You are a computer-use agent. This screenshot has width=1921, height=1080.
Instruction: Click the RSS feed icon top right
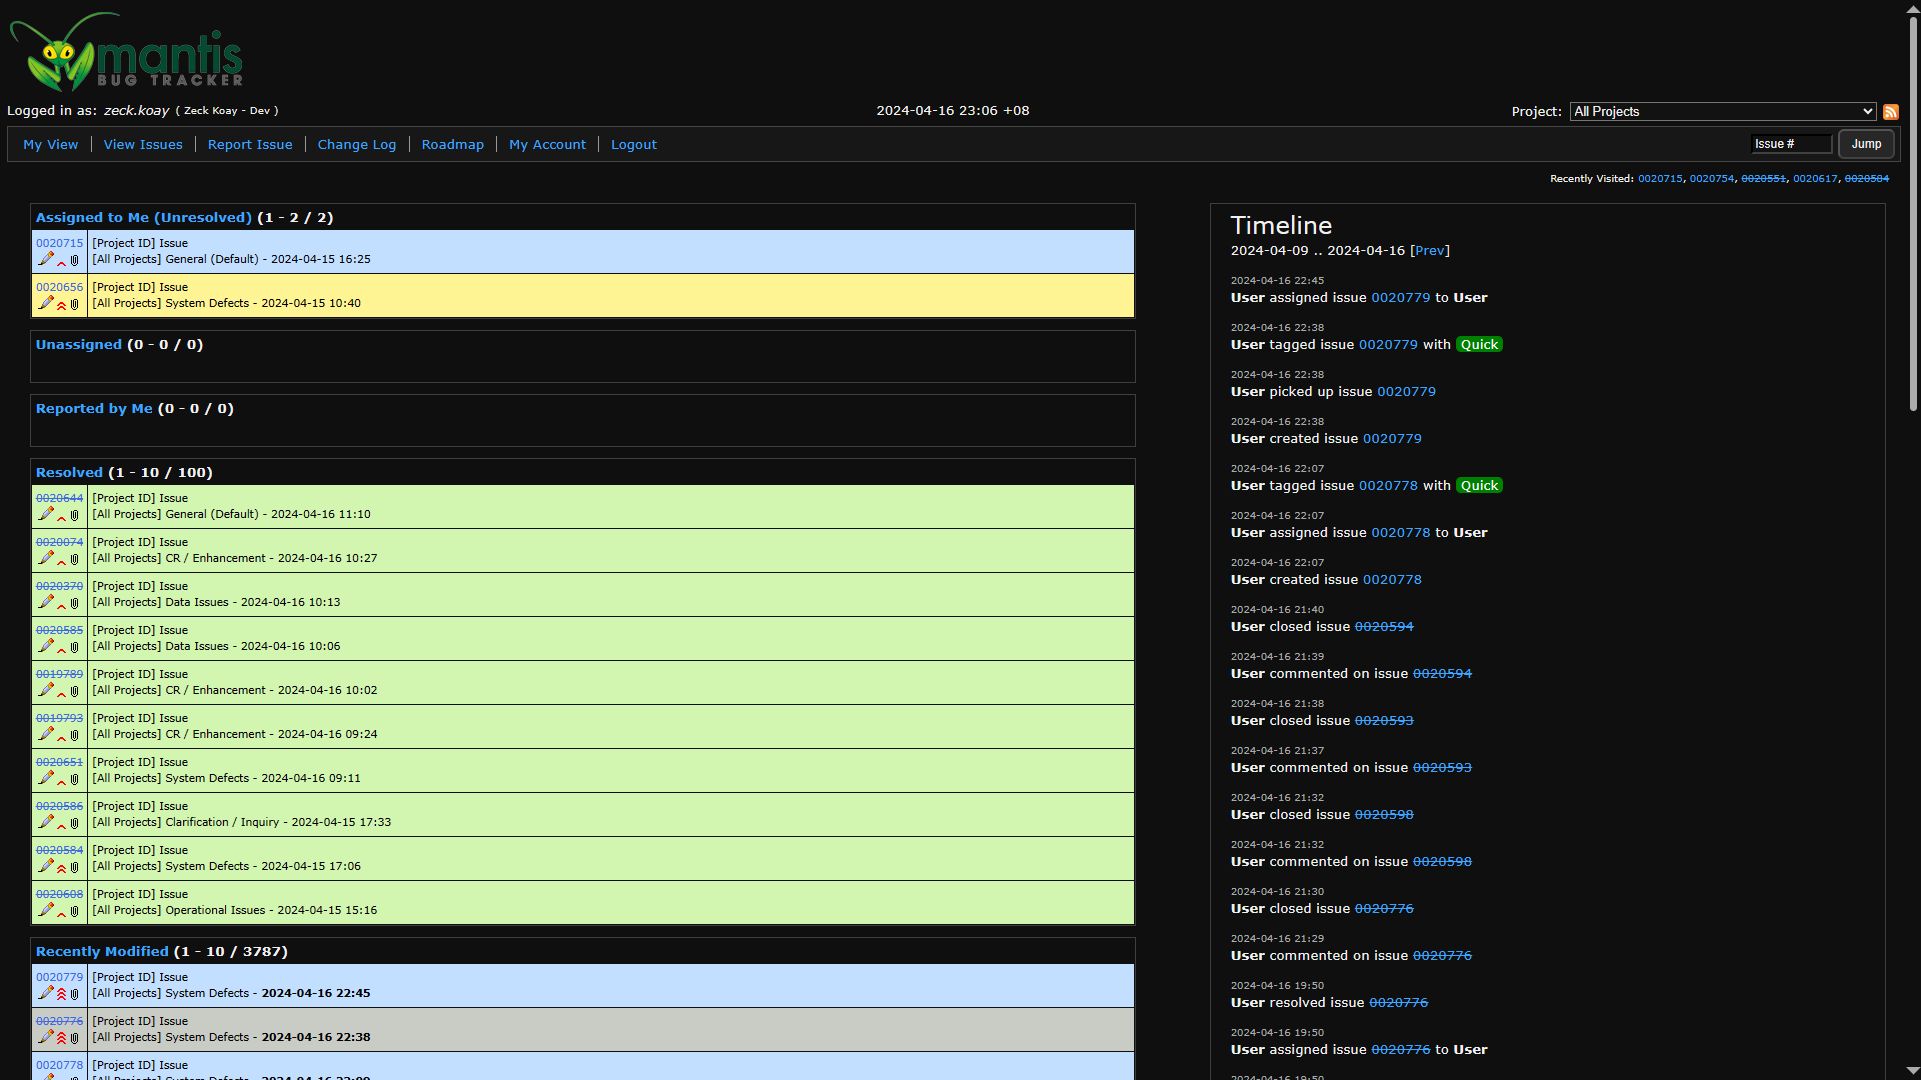click(x=1892, y=111)
